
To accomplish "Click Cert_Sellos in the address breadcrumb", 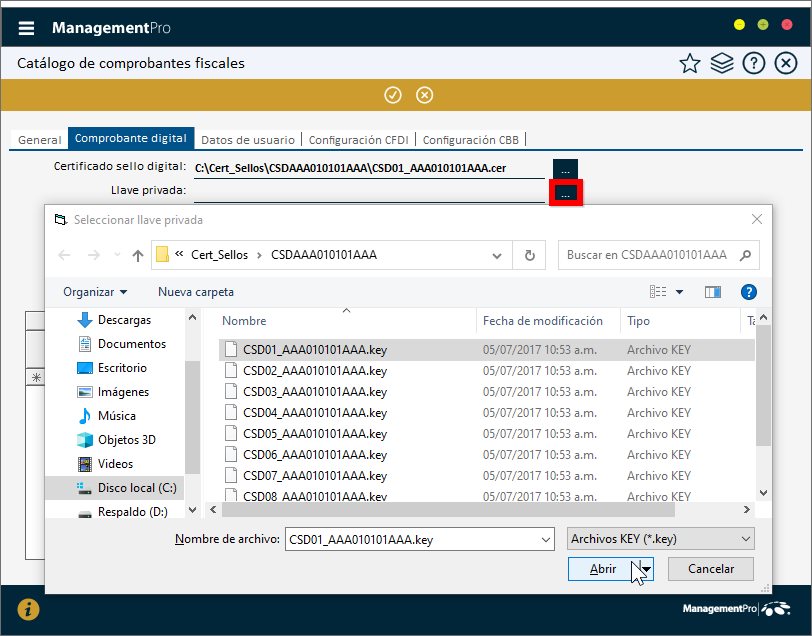I will point(220,255).
